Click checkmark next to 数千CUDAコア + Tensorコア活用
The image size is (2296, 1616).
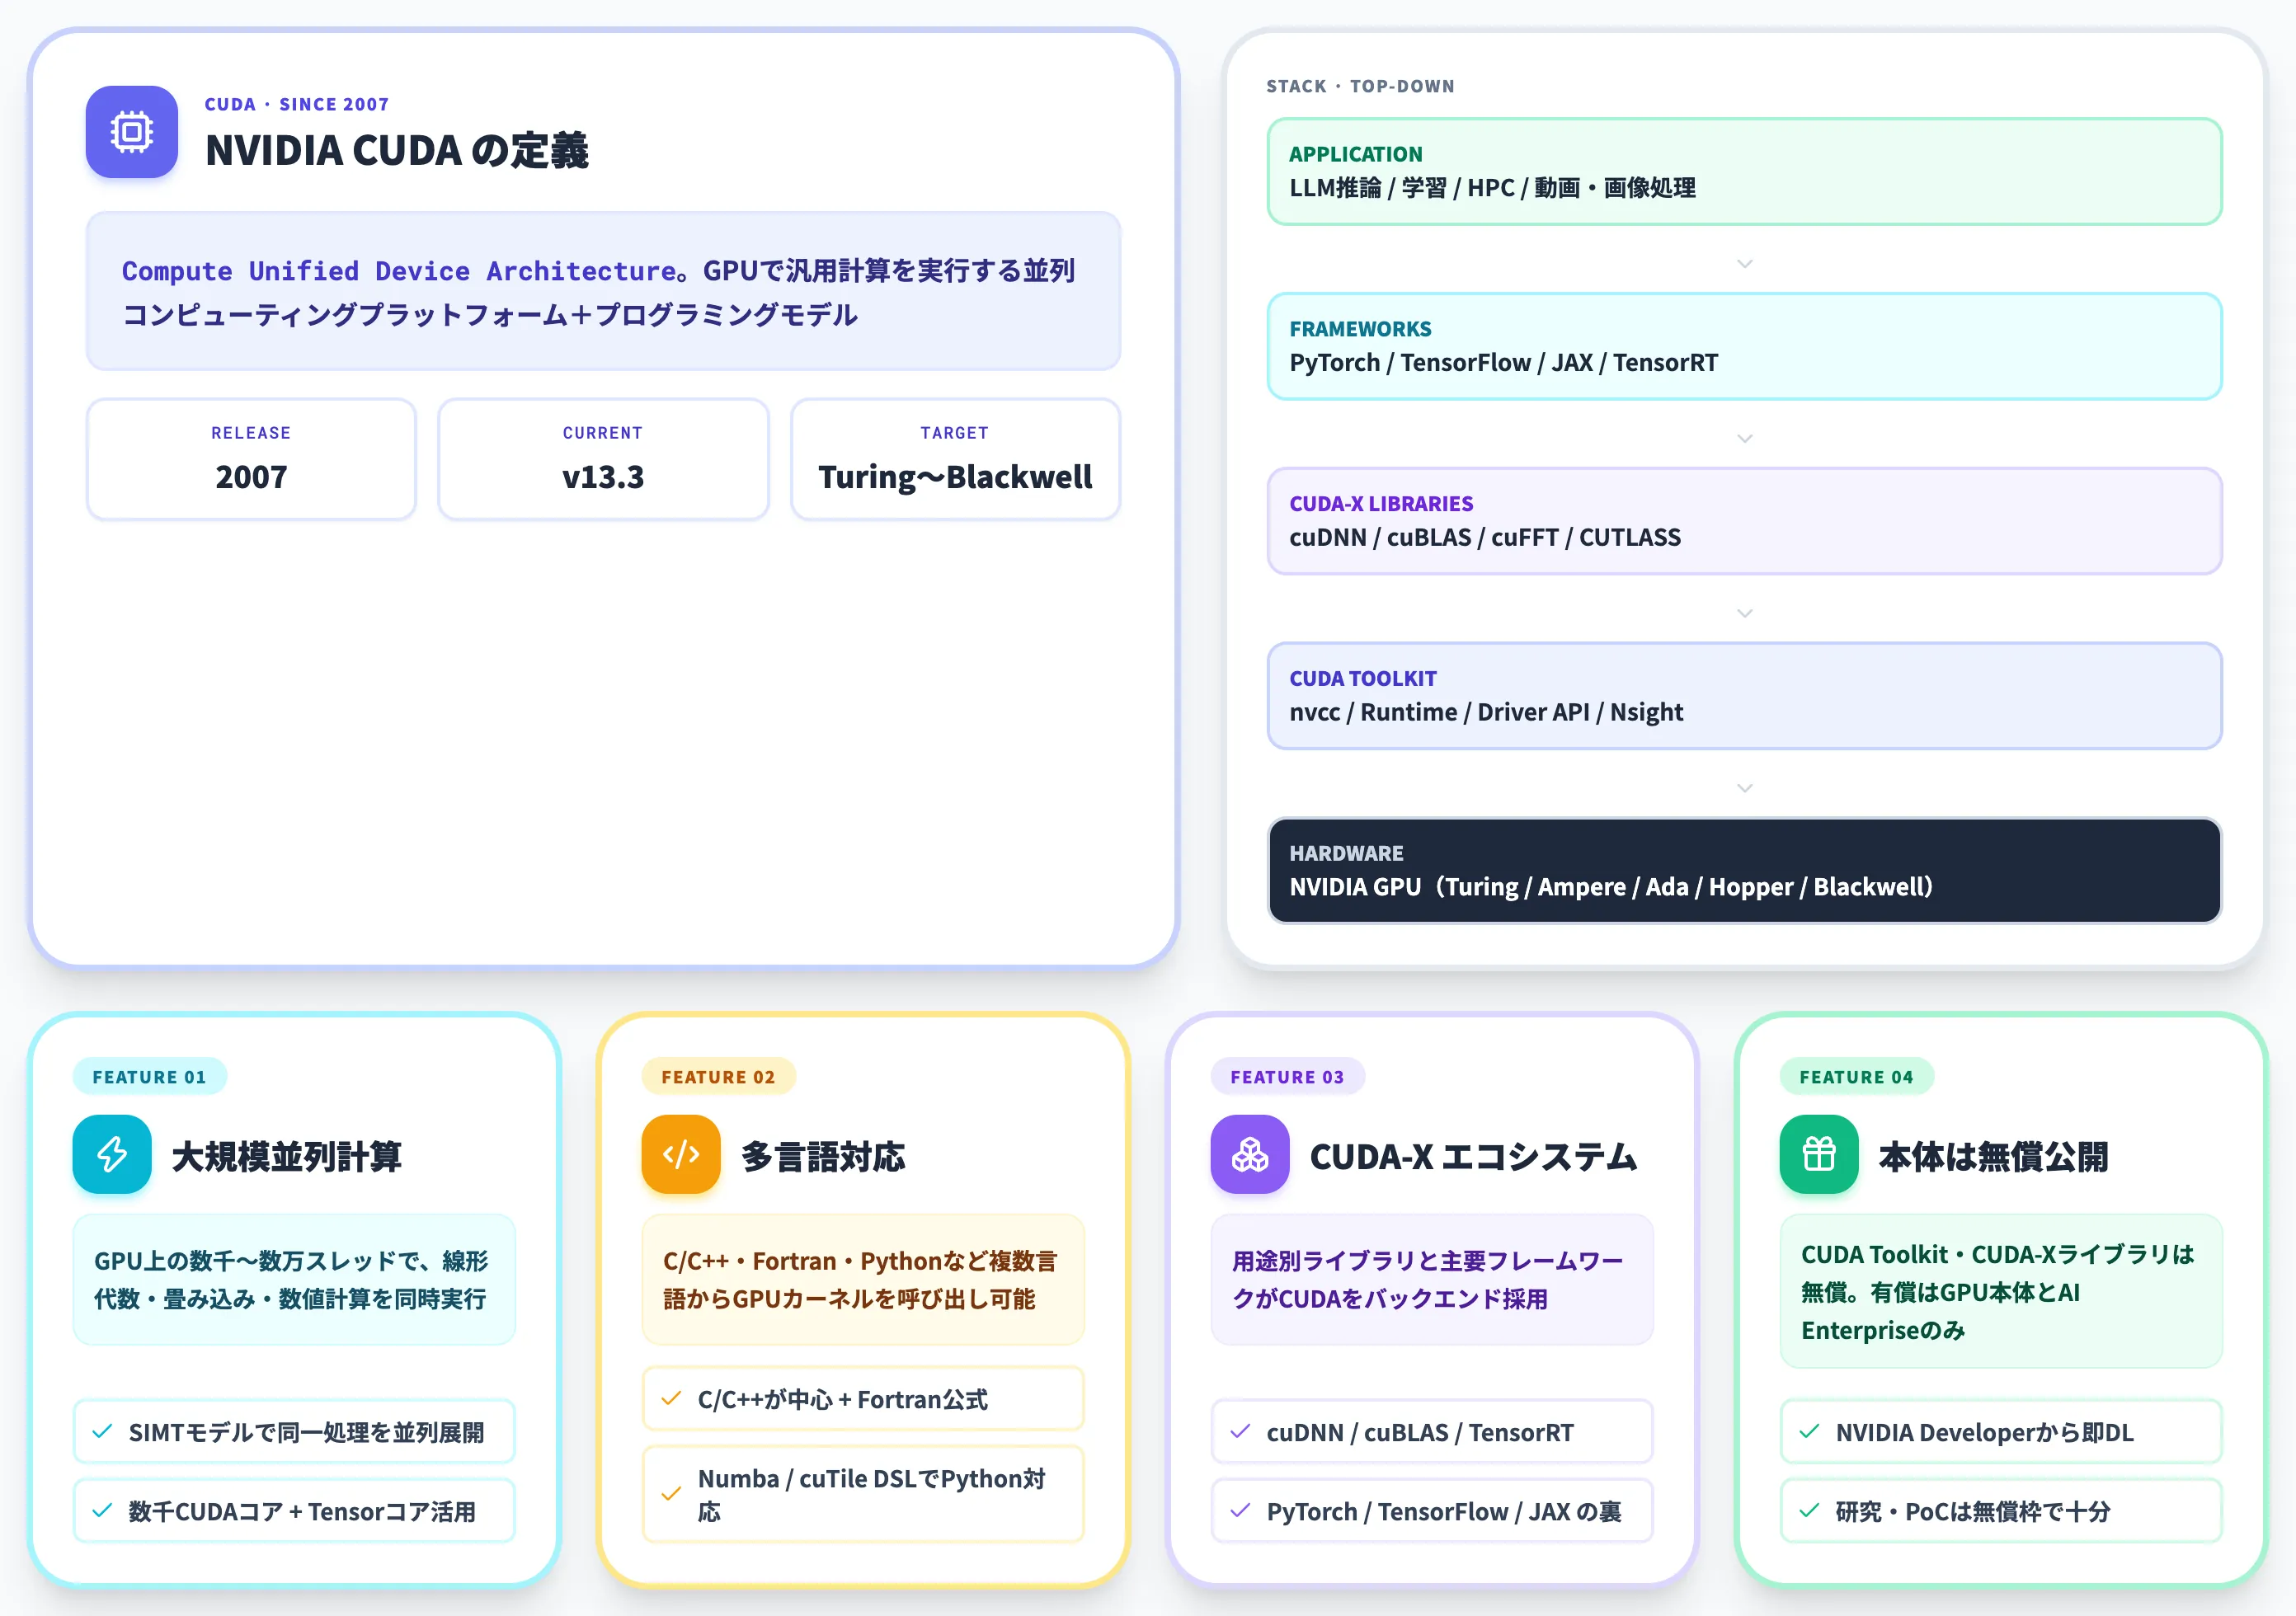[102, 1511]
